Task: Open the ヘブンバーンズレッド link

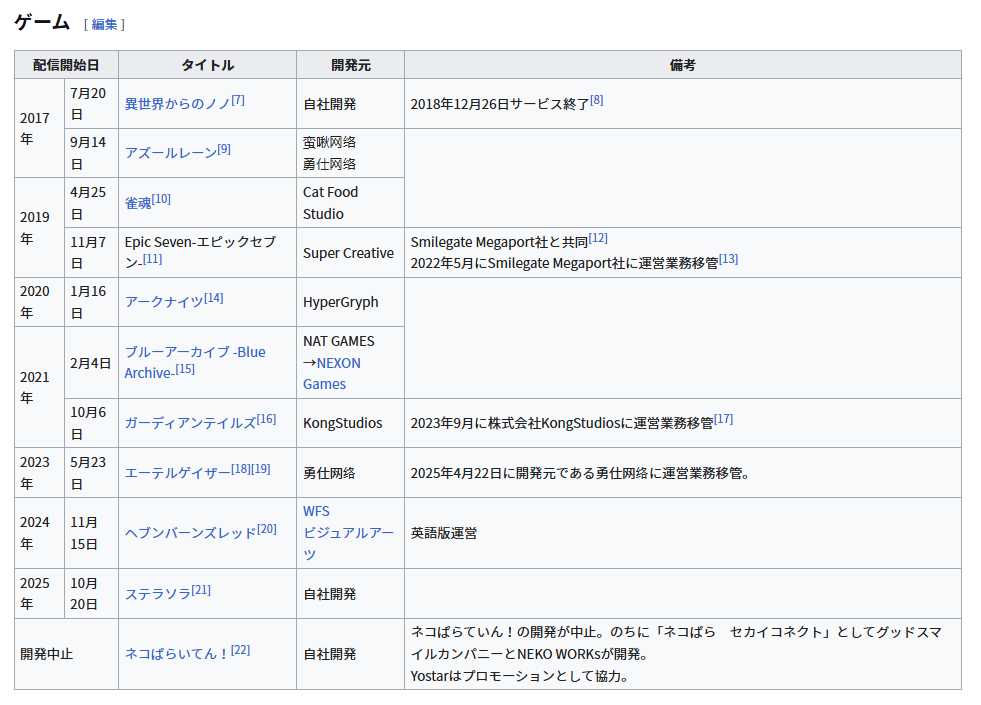Action: [x=190, y=533]
